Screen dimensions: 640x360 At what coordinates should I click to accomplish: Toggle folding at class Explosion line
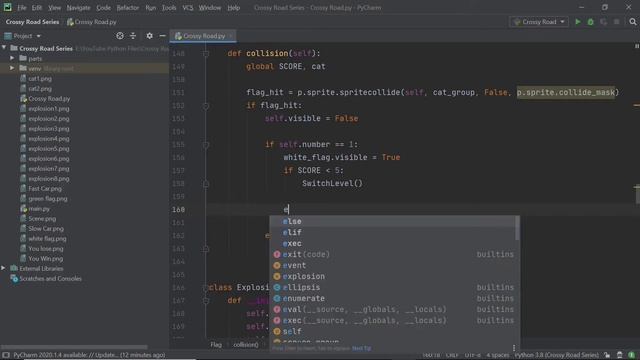tap(206, 288)
